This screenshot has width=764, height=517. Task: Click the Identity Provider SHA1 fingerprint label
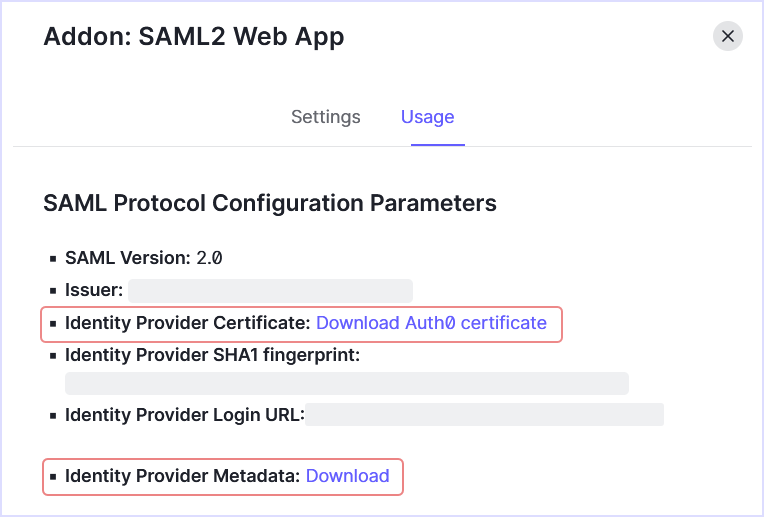tap(212, 354)
